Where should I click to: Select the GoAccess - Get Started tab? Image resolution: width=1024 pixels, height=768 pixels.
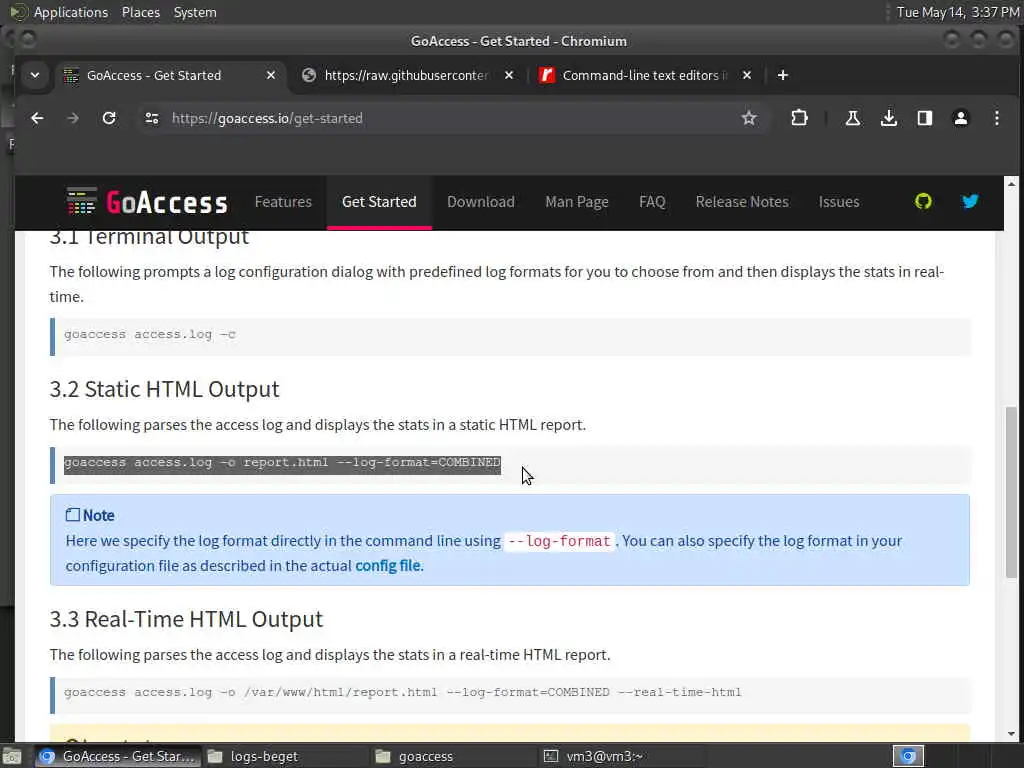pos(154,75)
